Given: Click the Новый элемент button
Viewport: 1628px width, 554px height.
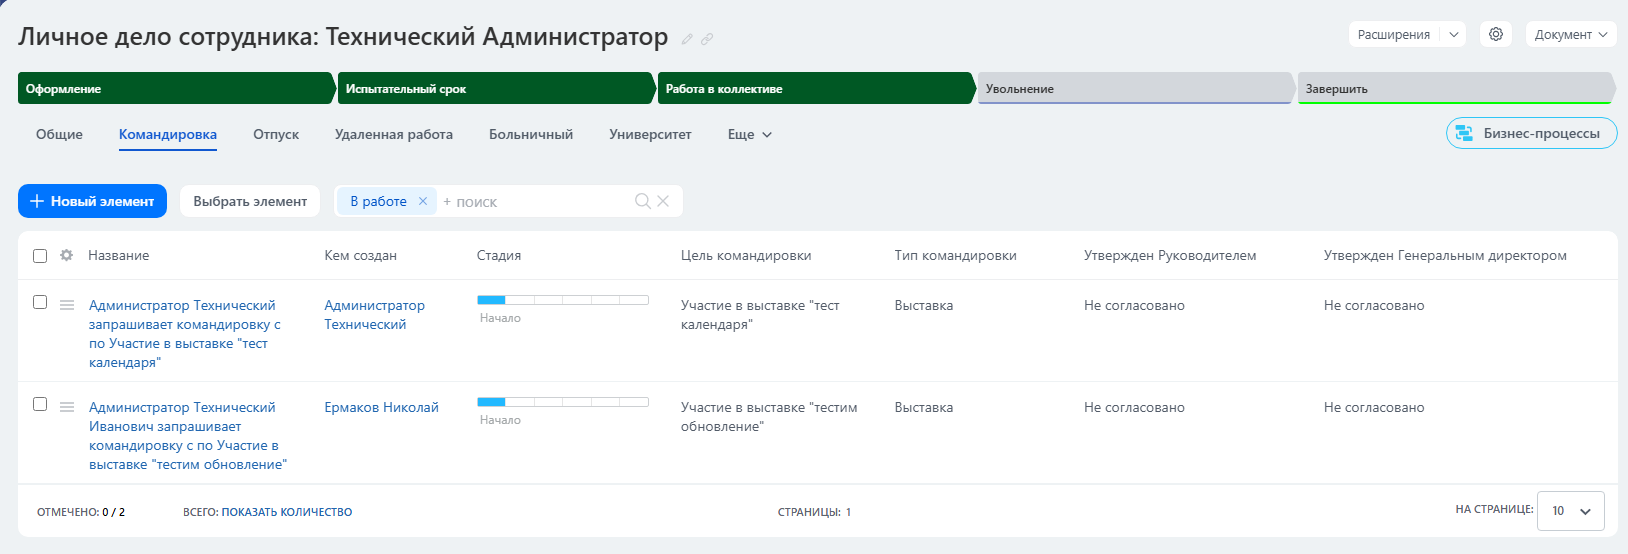Looking at the screenshot, I should pyautogui.click(x=92, y=201).
